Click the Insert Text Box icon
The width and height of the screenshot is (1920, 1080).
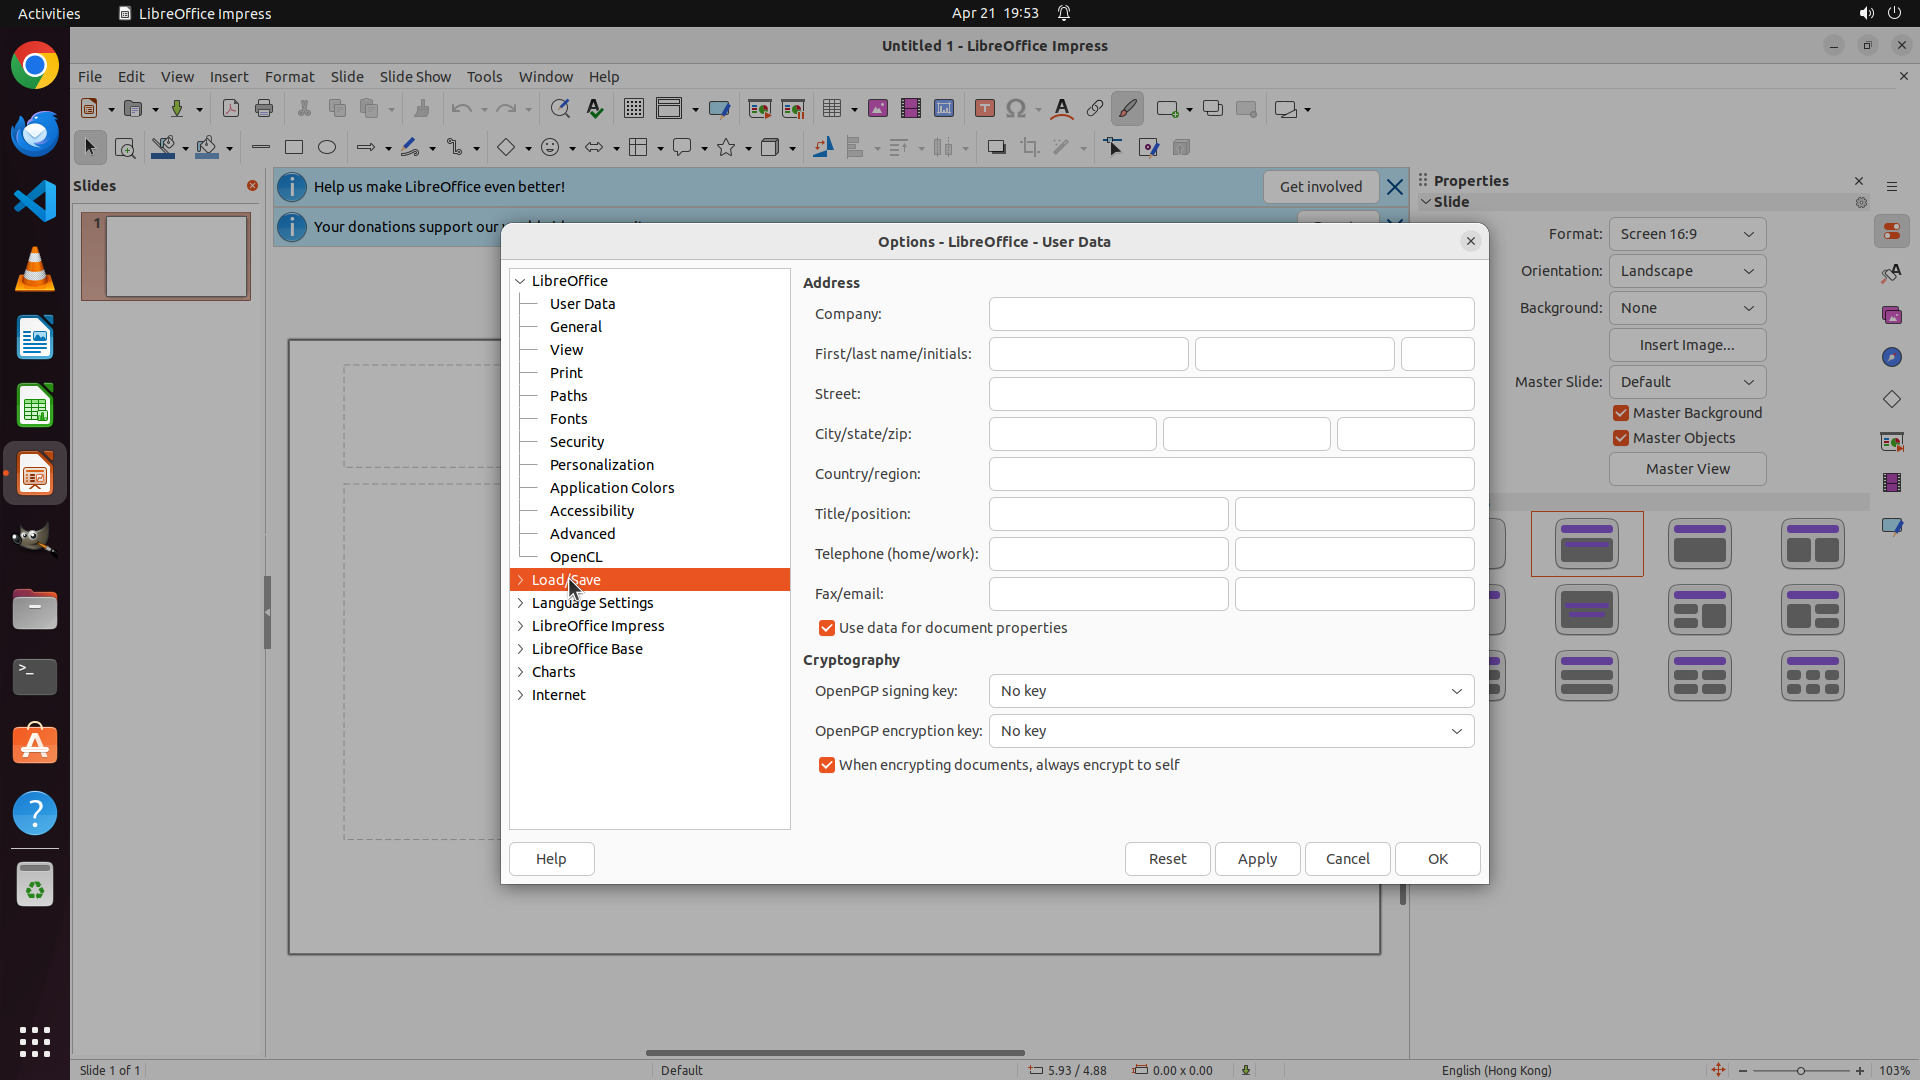click(984, 109)
